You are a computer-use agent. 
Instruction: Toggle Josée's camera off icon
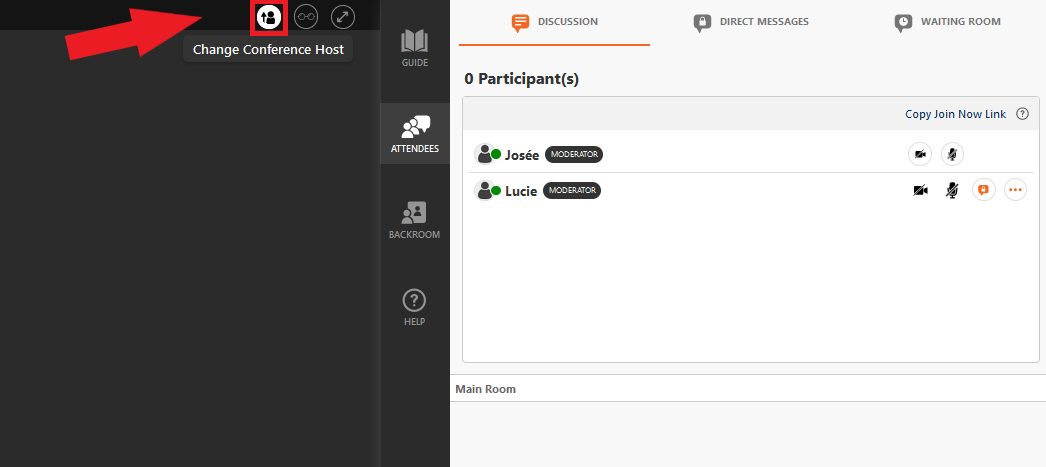coord(920,154)
